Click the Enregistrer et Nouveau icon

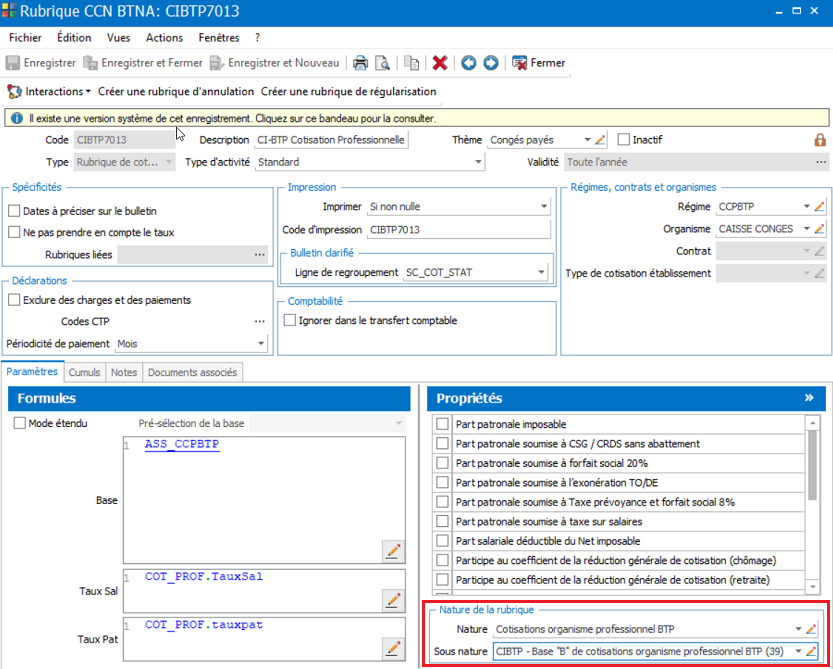217,63
